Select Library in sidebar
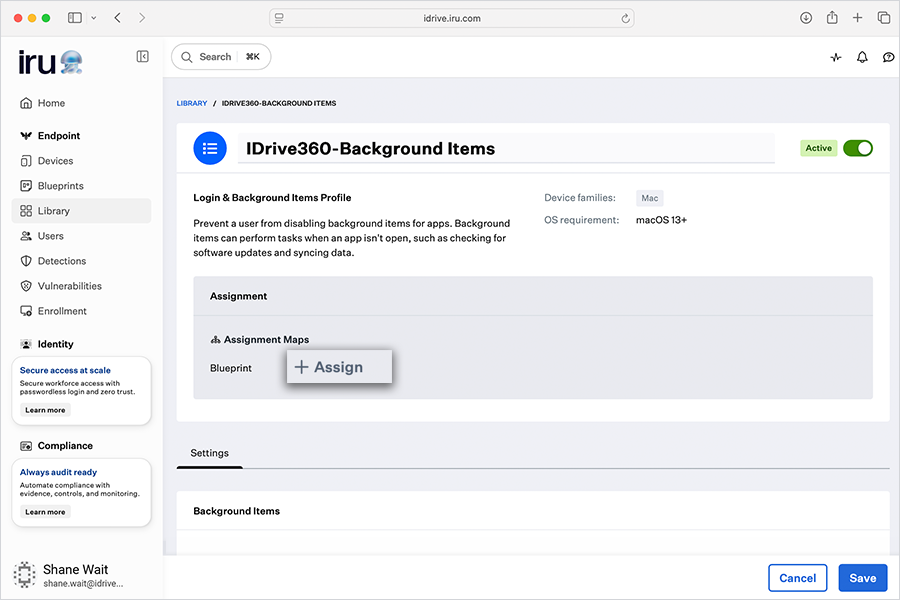This screenshot has width=900, height=600. pyautogui.click(x=81, y=211)
